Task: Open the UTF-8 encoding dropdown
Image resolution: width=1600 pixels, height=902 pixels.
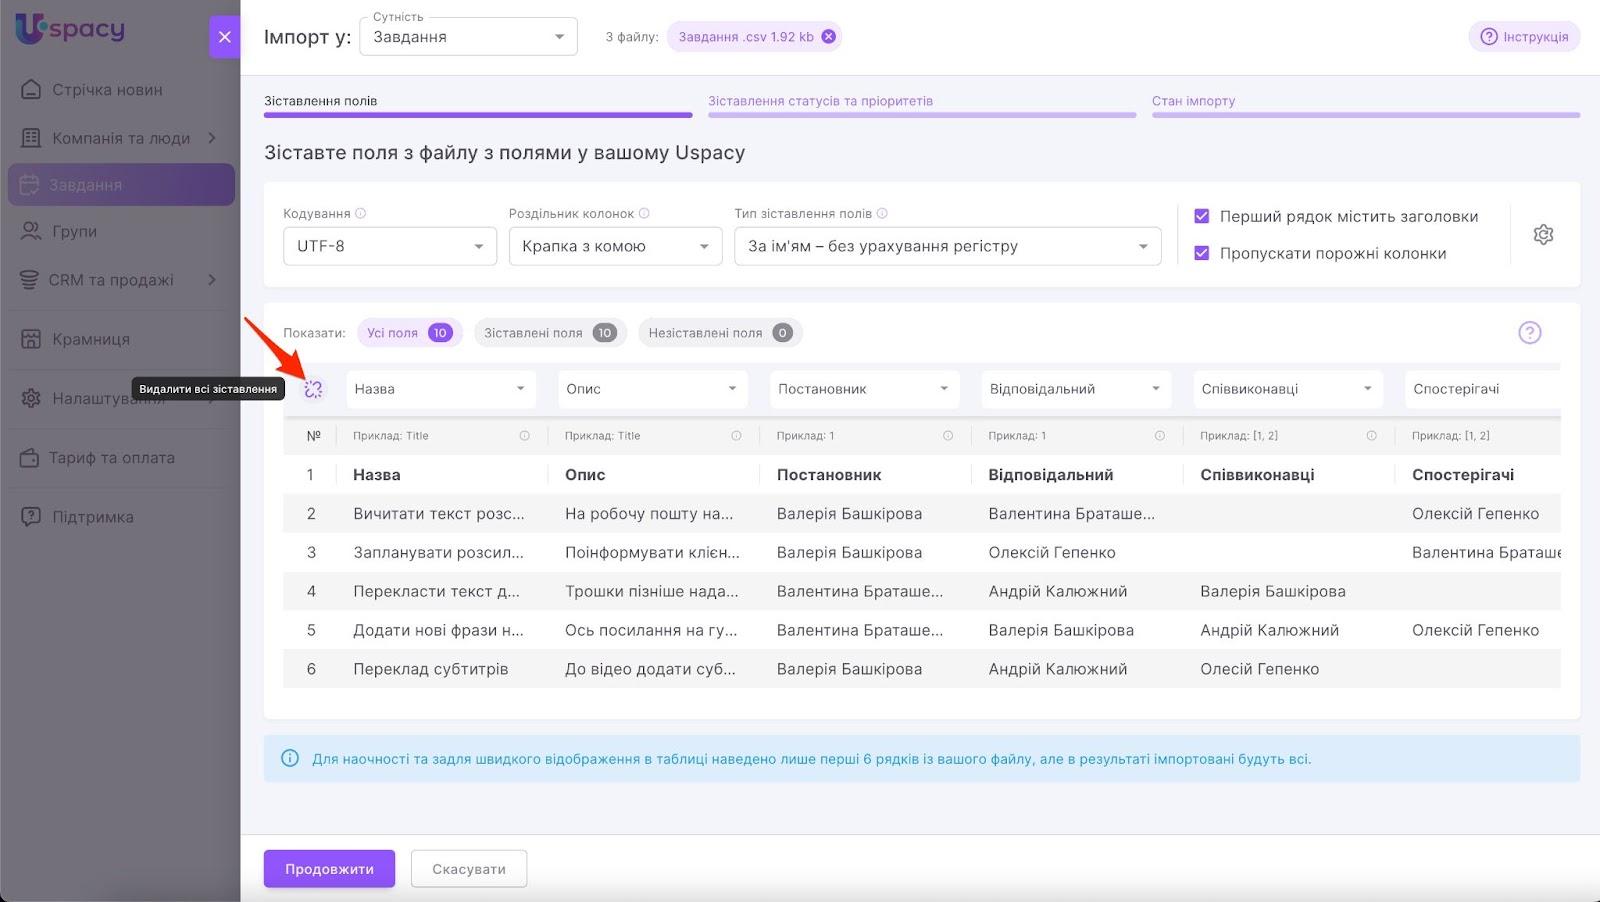Action: (389, 246)
